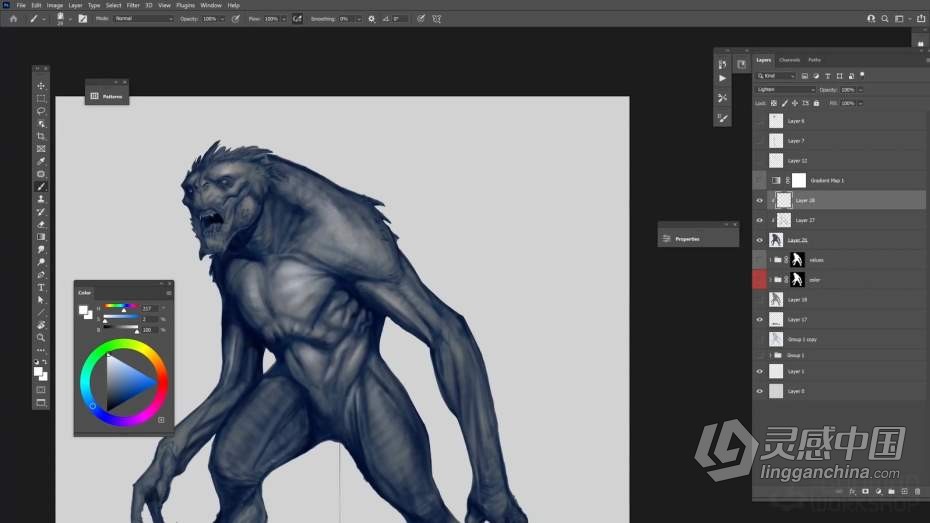Click the hue slider in Color panel
This screenshot has height=523, width=930.
pos(121,307)
